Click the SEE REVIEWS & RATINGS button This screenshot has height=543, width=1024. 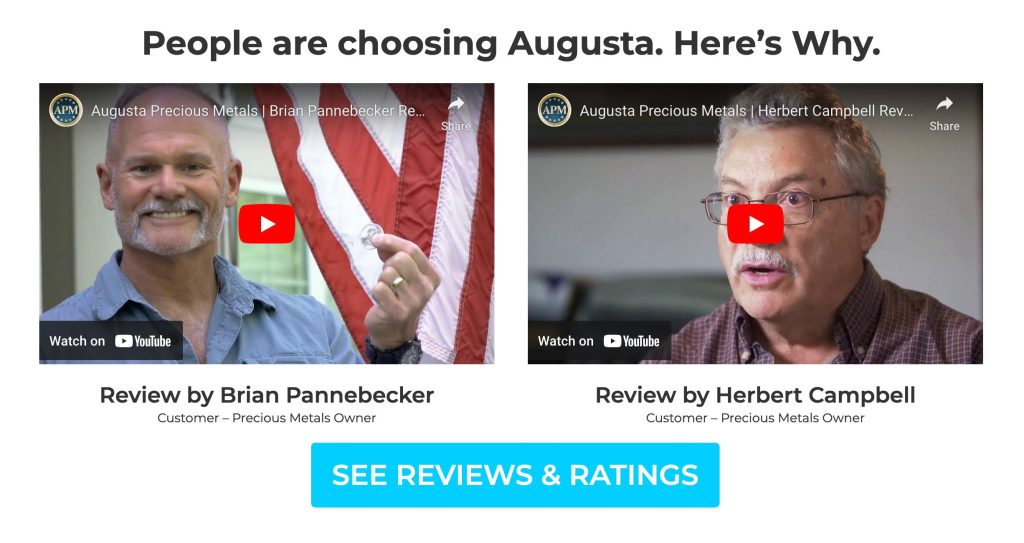pyautogui.click(x=515, y=475)
